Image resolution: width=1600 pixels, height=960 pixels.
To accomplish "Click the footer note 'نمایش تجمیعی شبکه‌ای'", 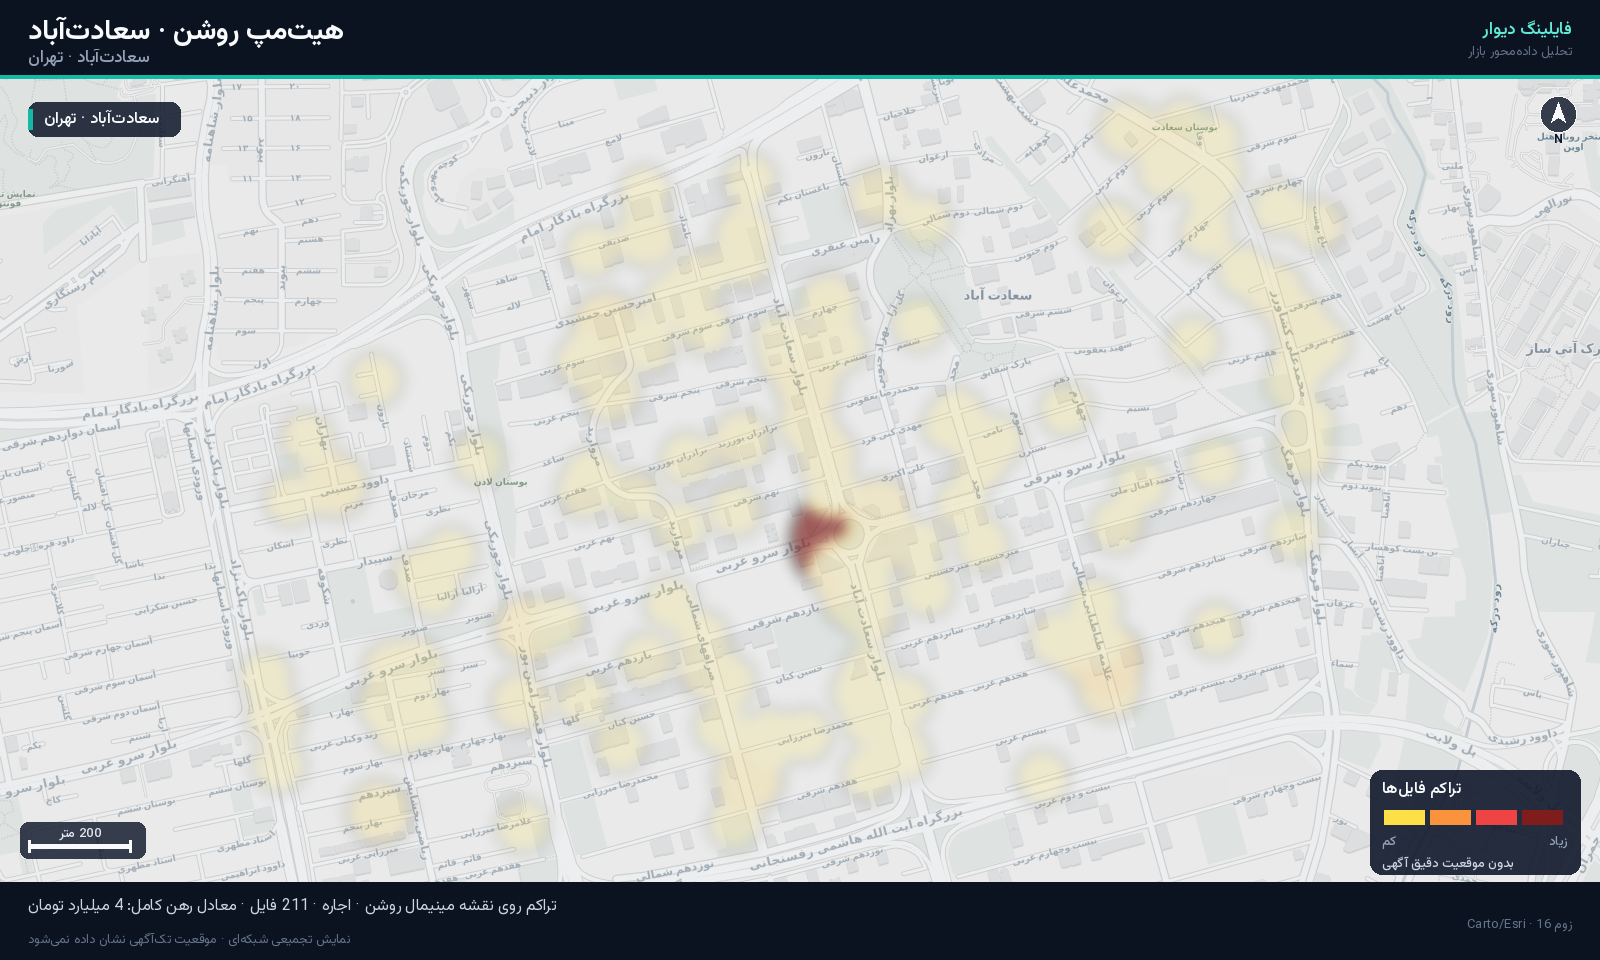I will point(289,939).
